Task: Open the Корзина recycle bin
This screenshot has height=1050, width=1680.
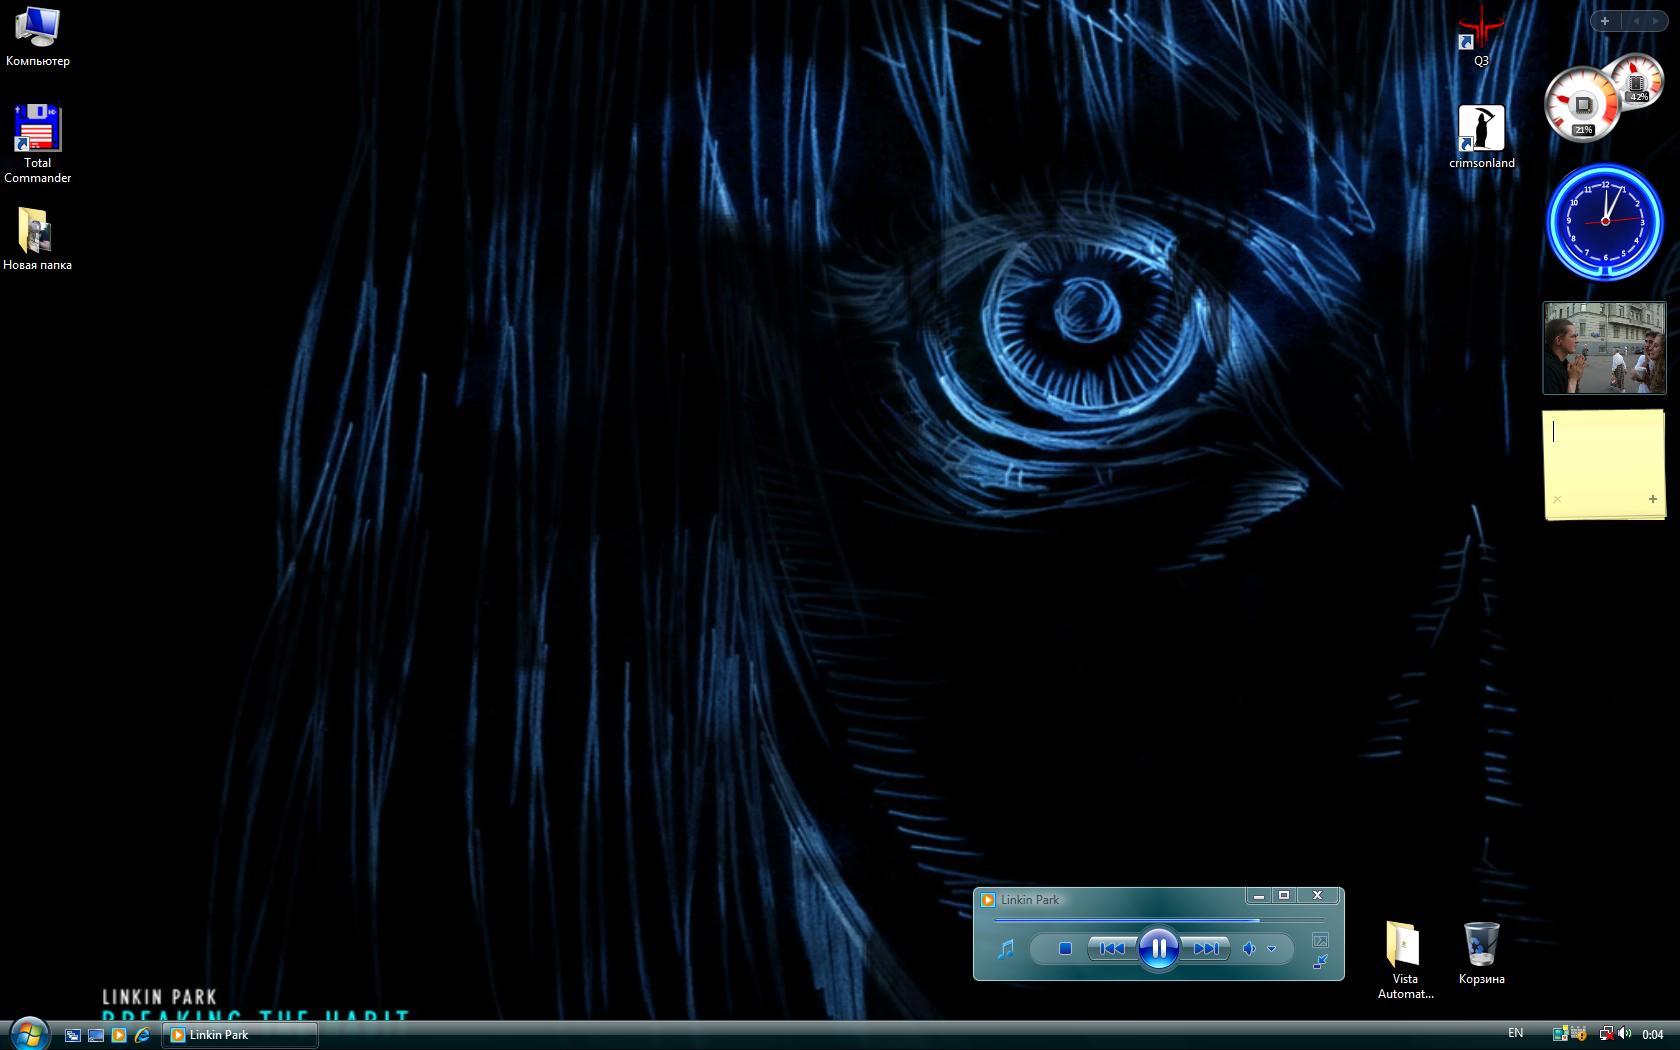Action: tap(1481, 953)
